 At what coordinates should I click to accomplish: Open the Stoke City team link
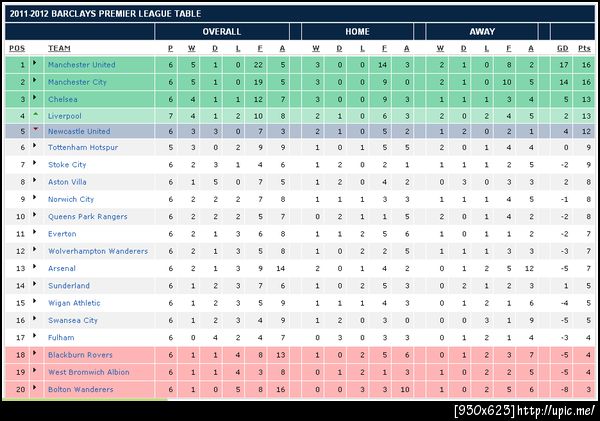67,165
